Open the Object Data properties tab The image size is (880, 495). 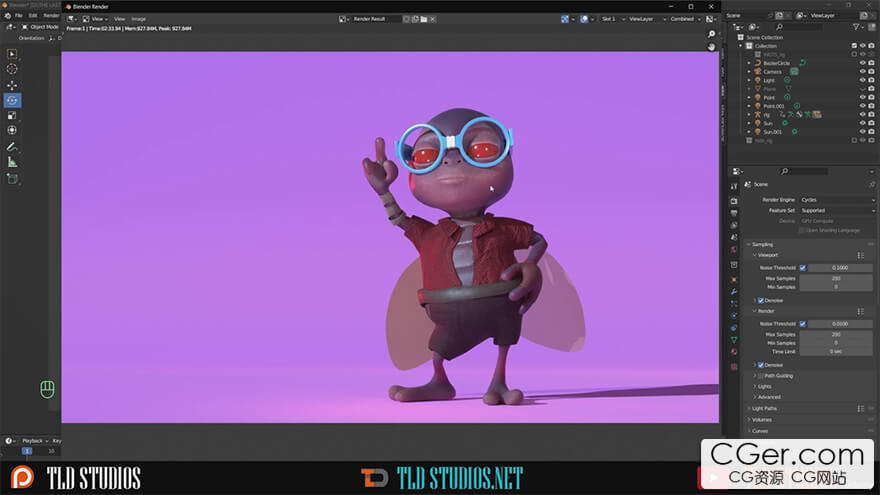(734, 340)
